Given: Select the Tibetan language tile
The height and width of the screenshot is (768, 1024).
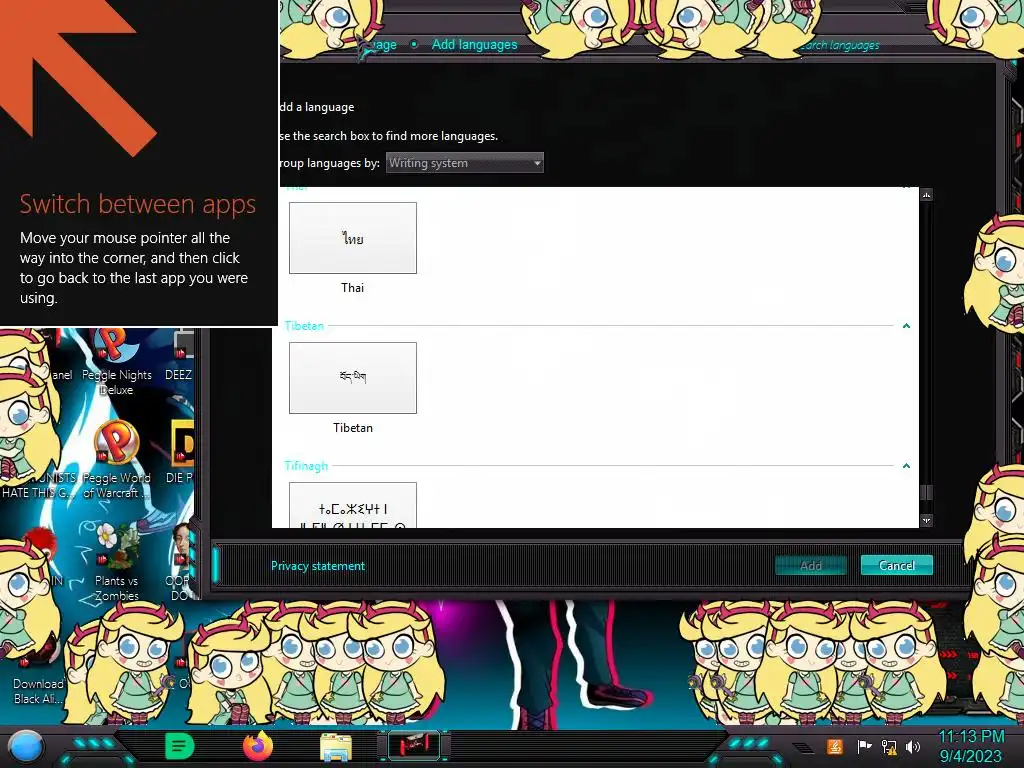Looking at the screenshot, I should click(353, 377).
